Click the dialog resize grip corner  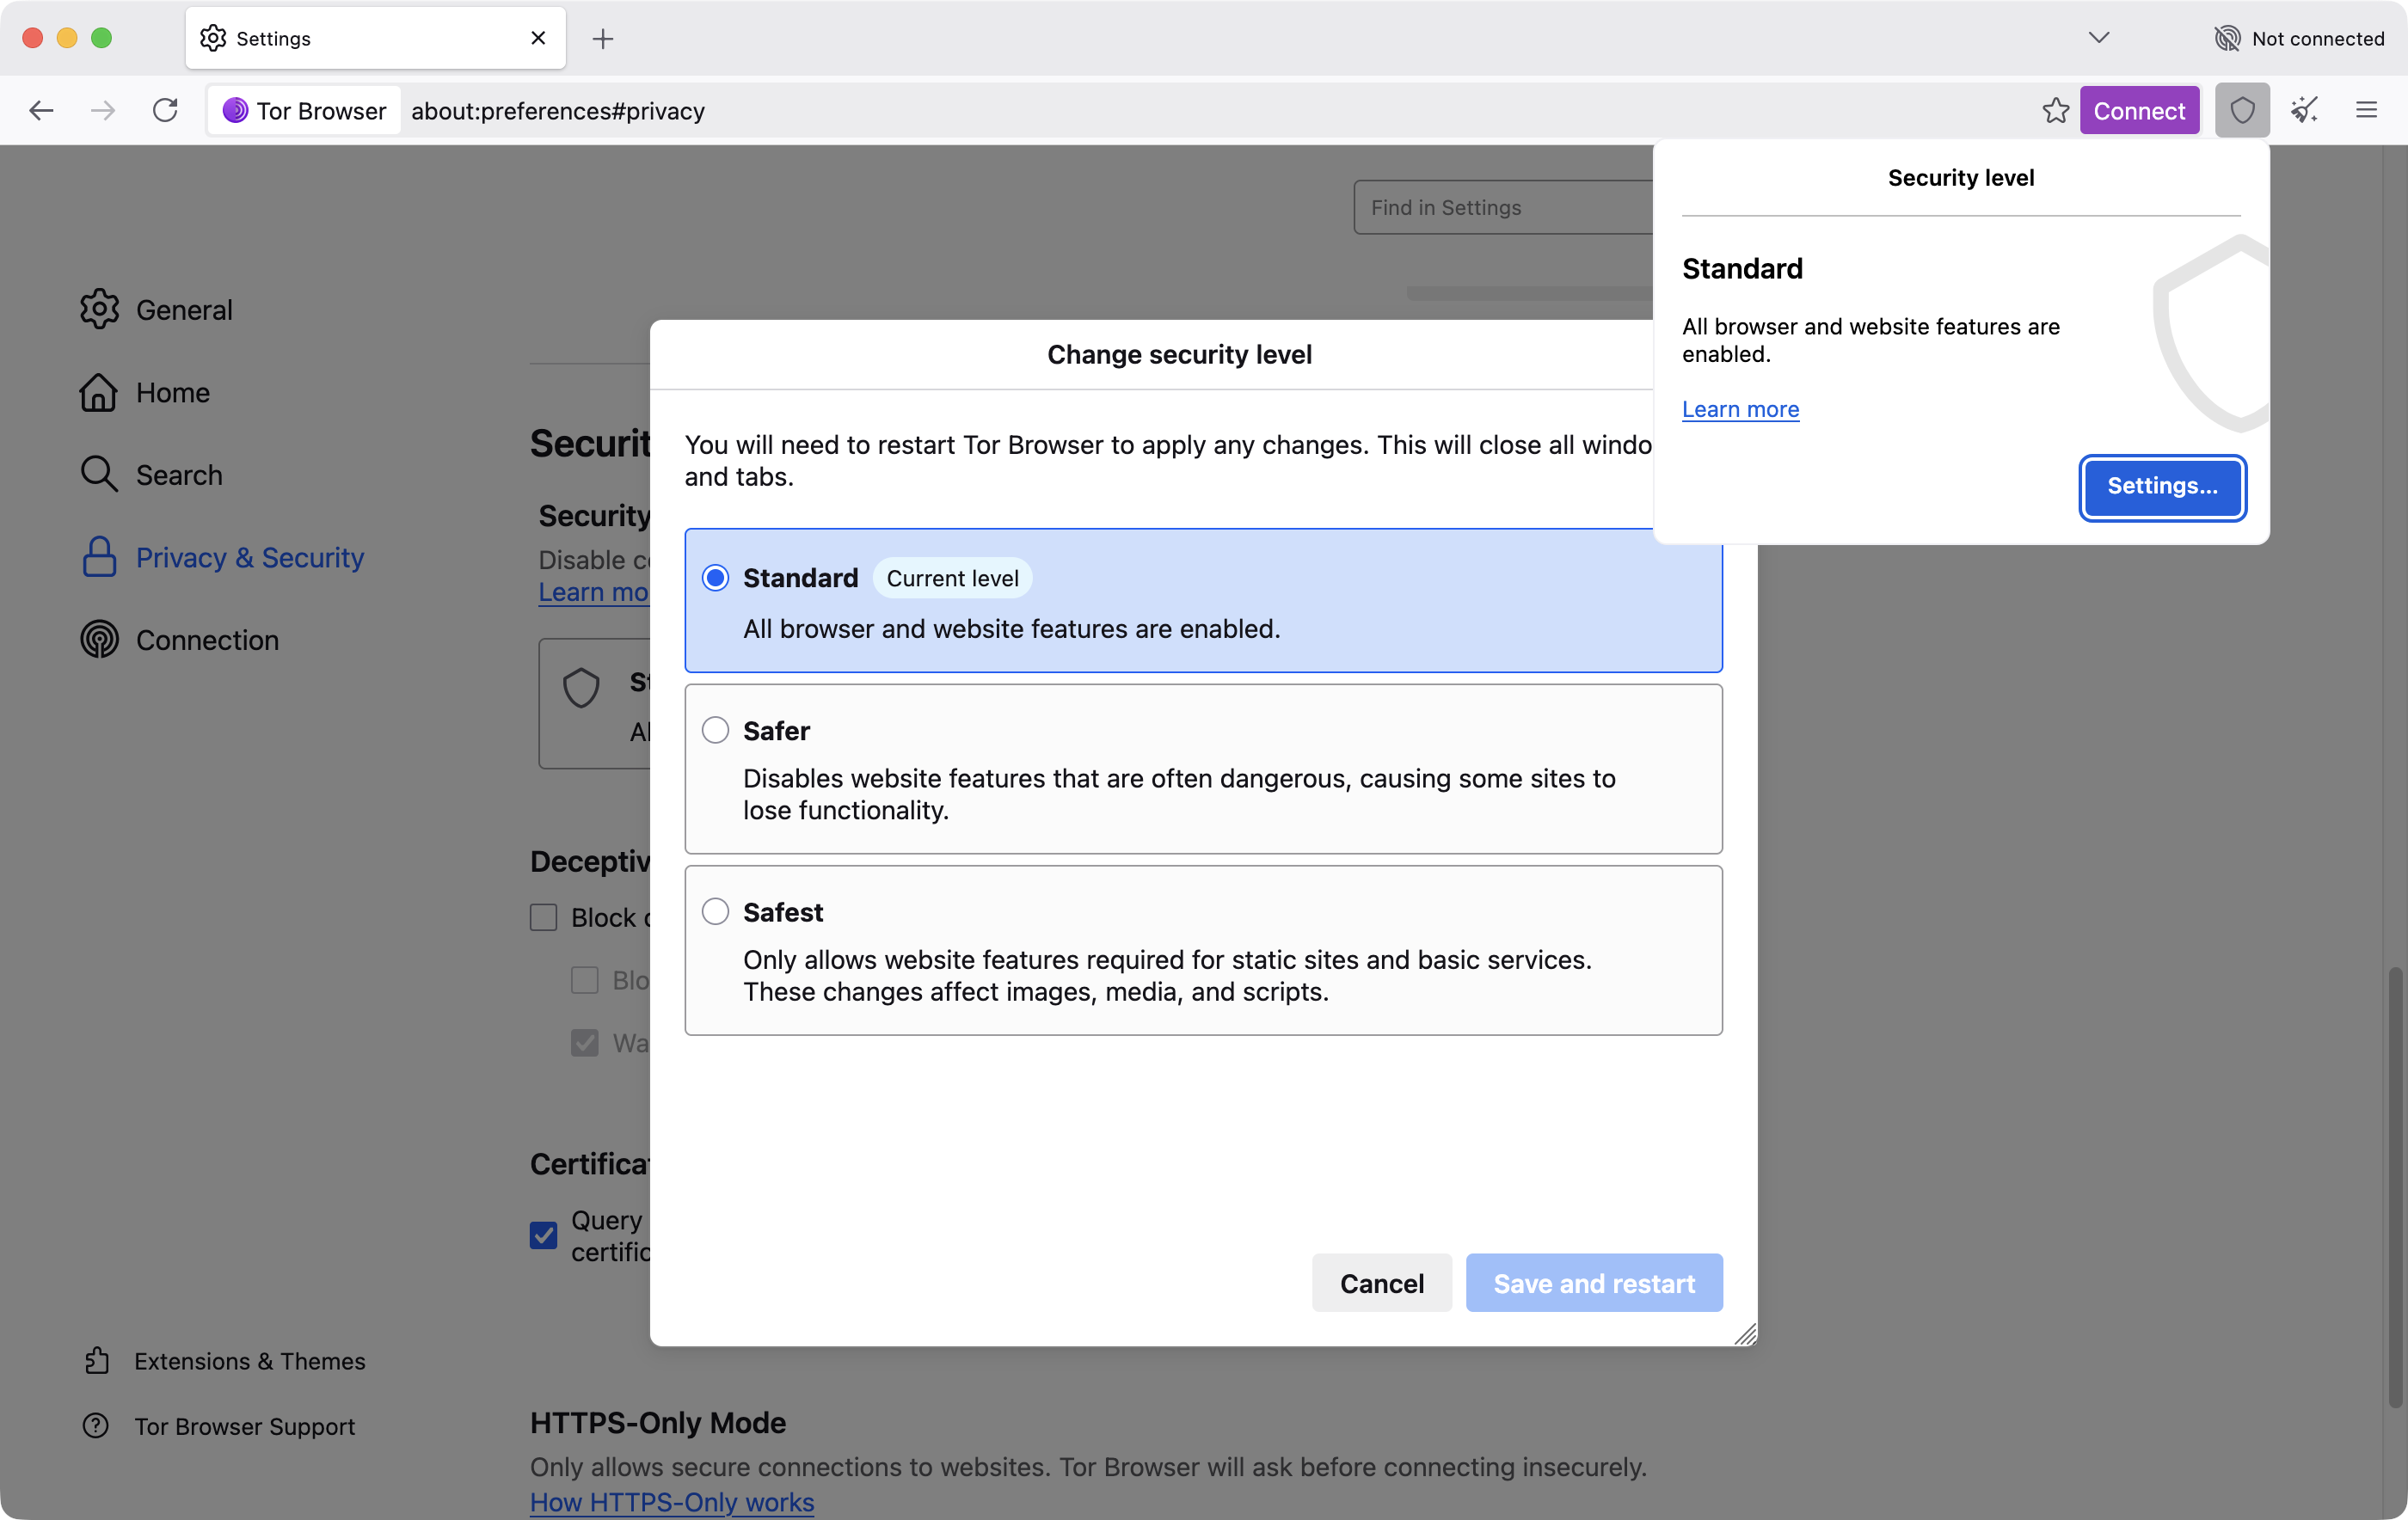click(1745, 1334)
